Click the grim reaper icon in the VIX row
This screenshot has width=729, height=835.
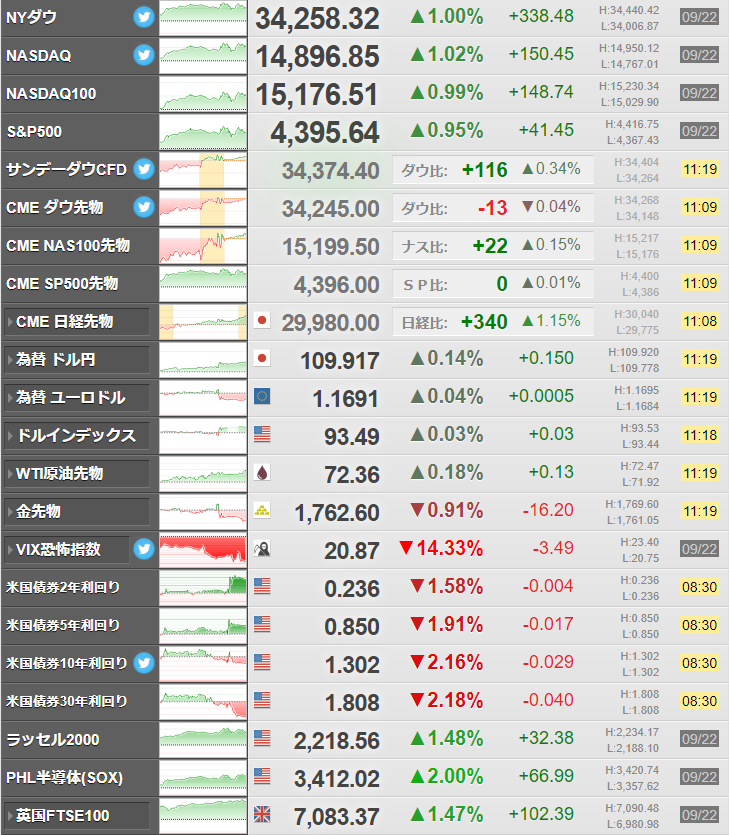click(261, 549)
